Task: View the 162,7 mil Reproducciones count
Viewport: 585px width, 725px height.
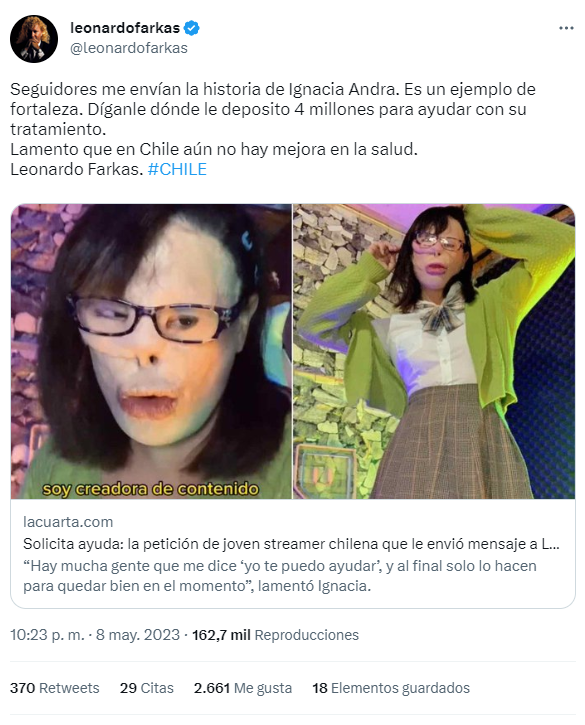Action: click(x=275, y=635)
